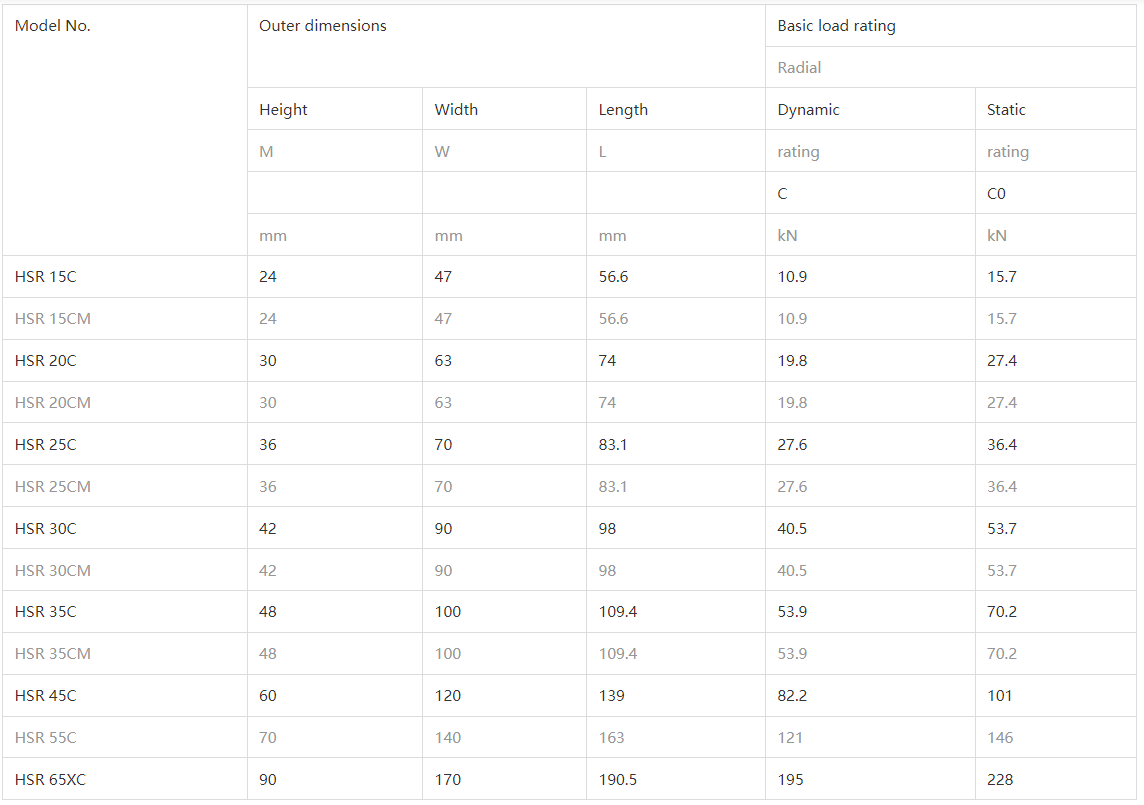This screenshot has width=1144, height=805.
Task: Open the HSR 65XC model
Action: [x=51, y=780]
